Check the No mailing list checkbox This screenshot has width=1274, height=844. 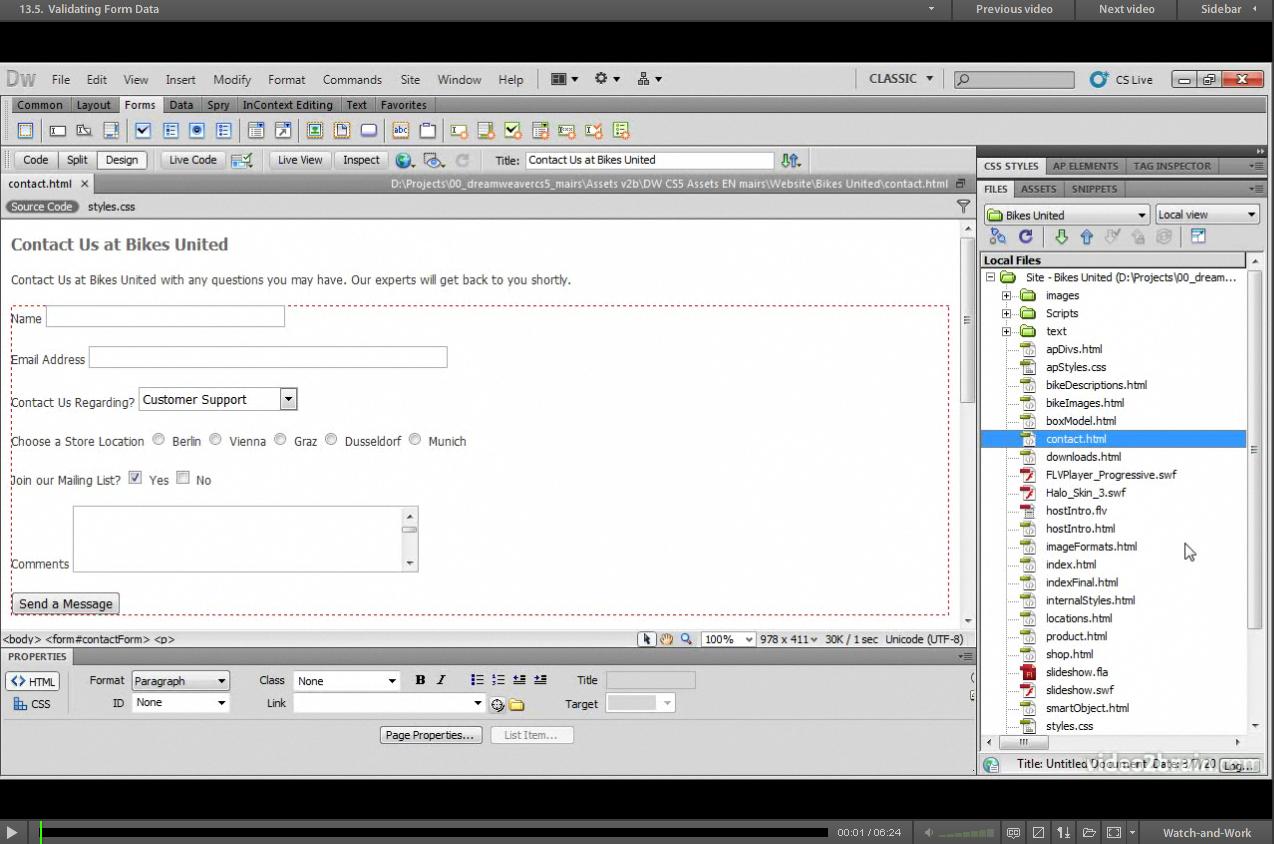click(x=183, y=477)
